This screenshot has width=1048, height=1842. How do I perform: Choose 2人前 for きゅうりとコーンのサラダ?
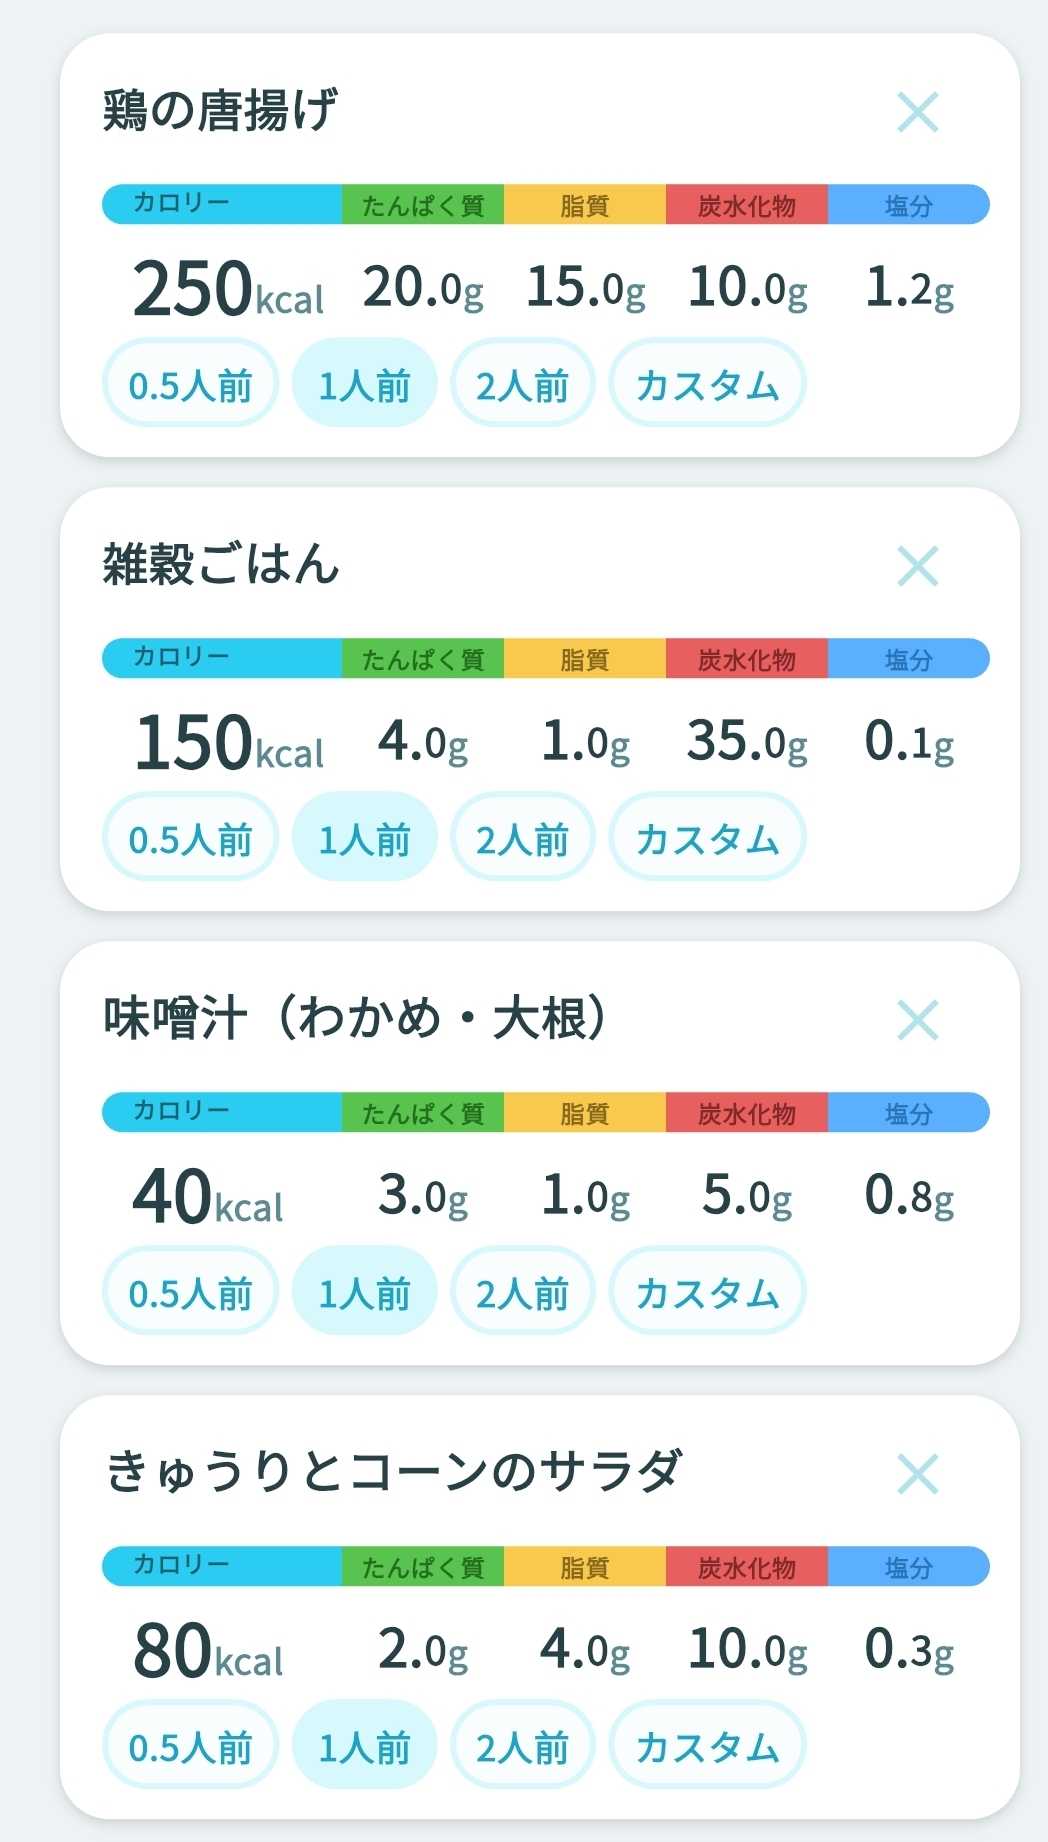tap(522, 1745)
